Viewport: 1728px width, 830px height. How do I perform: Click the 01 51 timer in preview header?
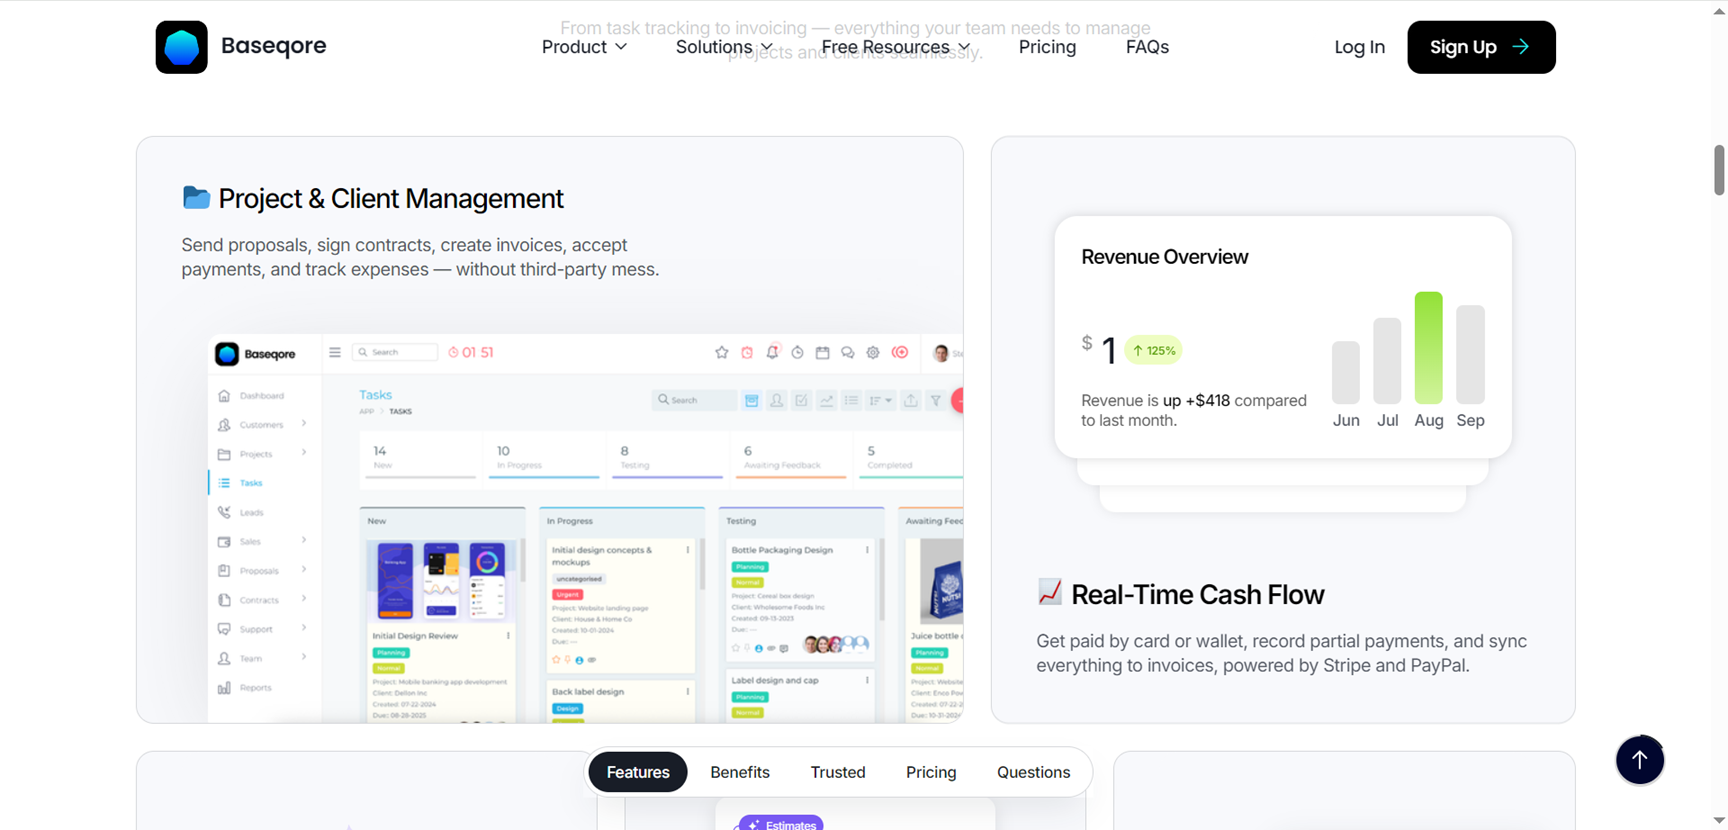coord(470,352)
